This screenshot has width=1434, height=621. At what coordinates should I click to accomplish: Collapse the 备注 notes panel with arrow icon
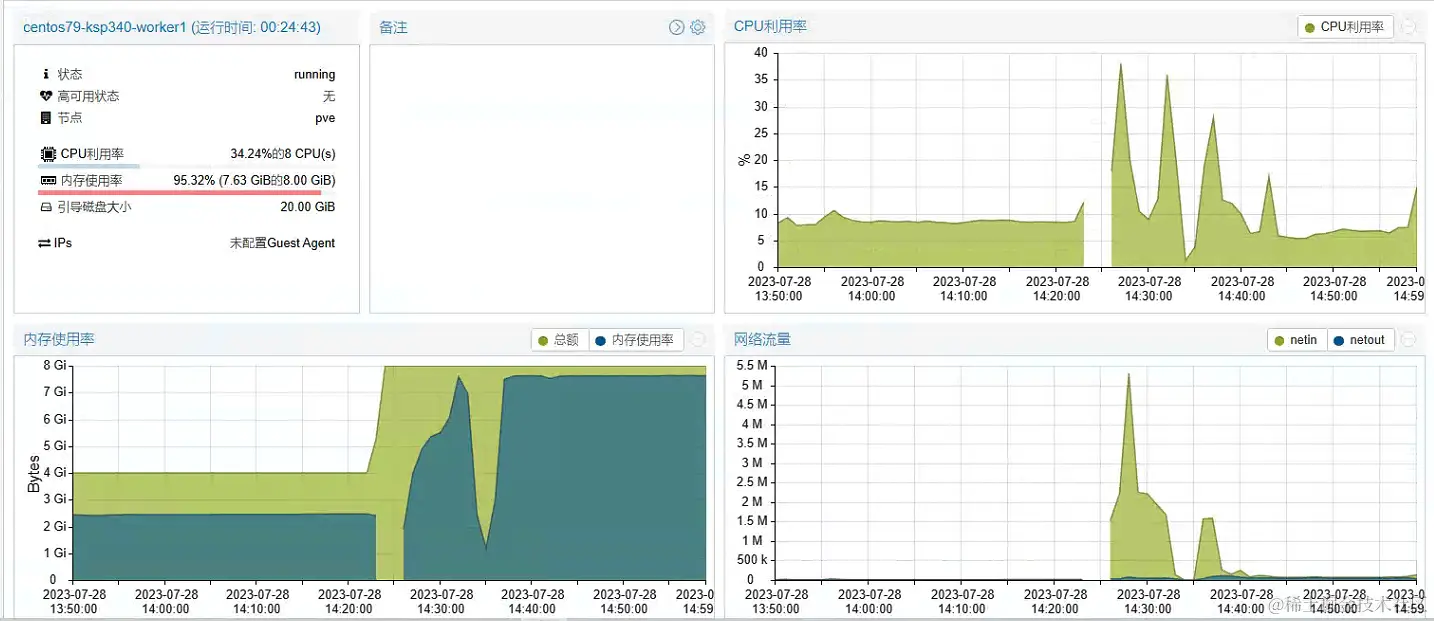pos(677,27)
